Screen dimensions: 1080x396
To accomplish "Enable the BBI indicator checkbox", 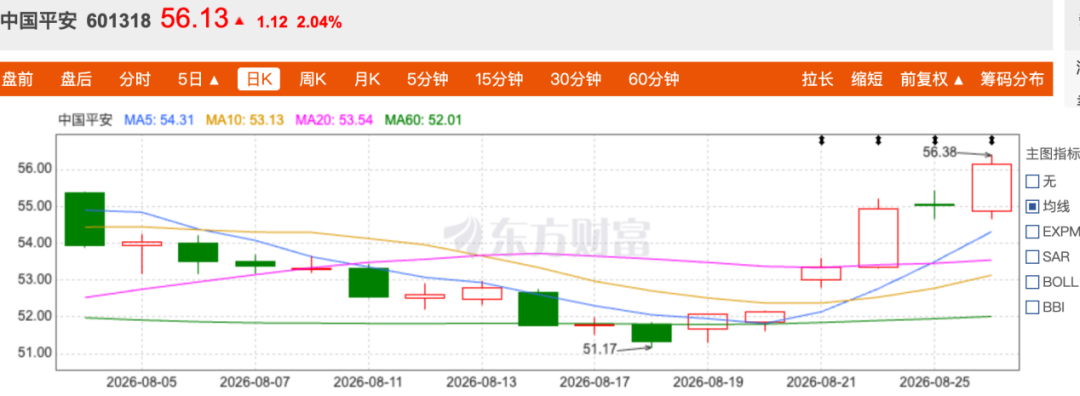I will [1032, 306].
